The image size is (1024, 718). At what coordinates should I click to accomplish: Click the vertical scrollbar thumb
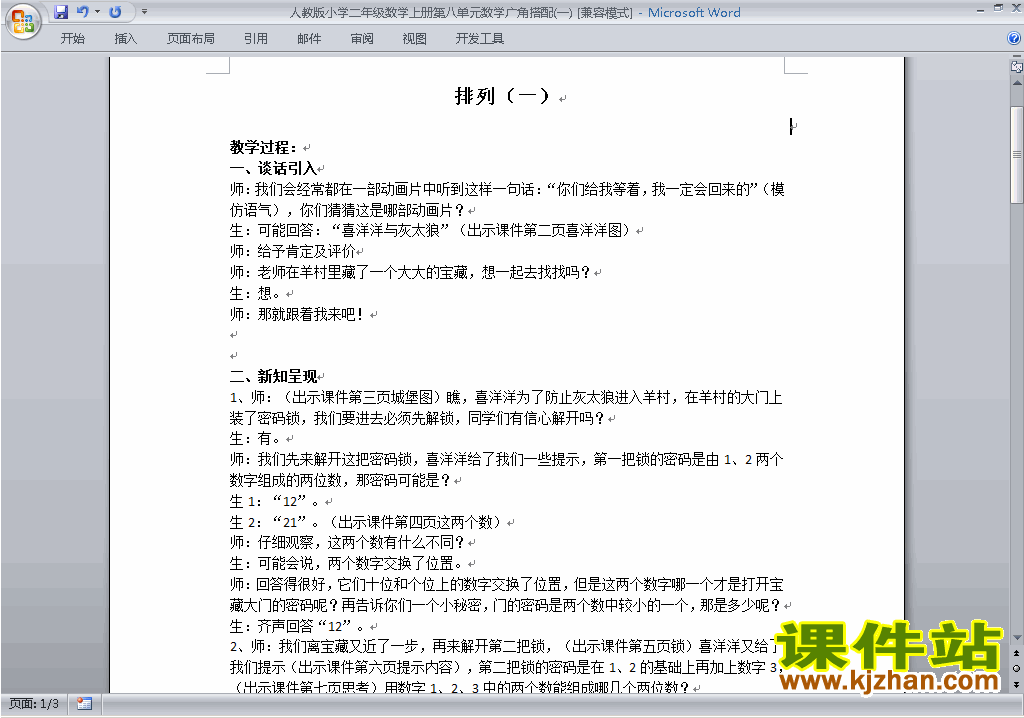click(1017, 154)
